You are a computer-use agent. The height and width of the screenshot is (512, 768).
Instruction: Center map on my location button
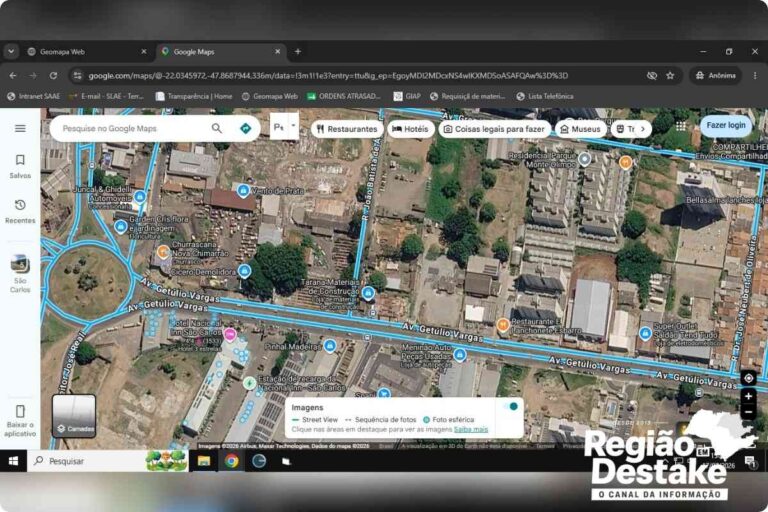point(748,378)
